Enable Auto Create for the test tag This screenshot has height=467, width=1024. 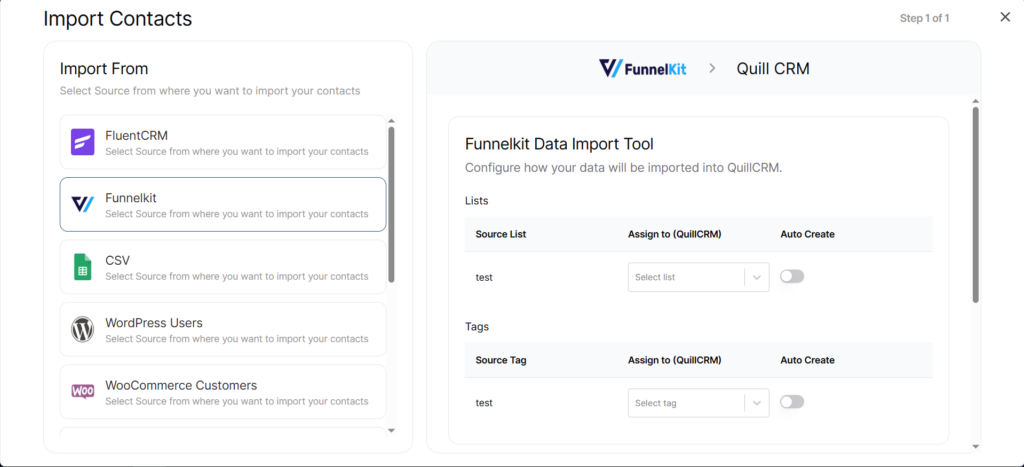coord(792,402)
